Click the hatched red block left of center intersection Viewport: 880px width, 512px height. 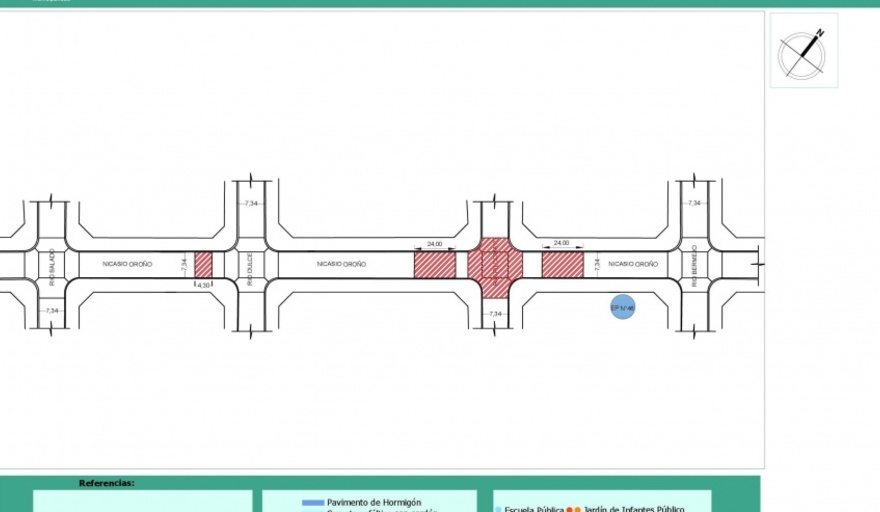[434, 265]
